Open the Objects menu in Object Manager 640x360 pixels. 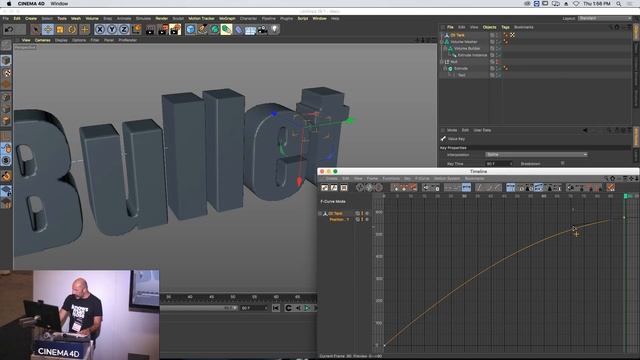point(489,27)
